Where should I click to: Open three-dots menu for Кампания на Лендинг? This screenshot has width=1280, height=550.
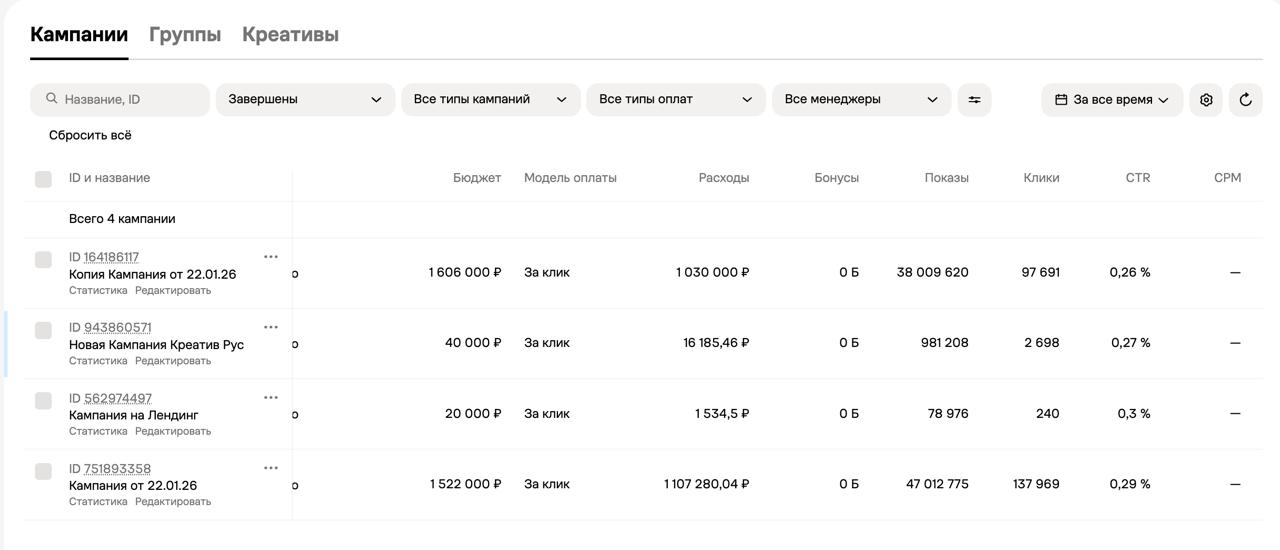click(x=271, y=398)
